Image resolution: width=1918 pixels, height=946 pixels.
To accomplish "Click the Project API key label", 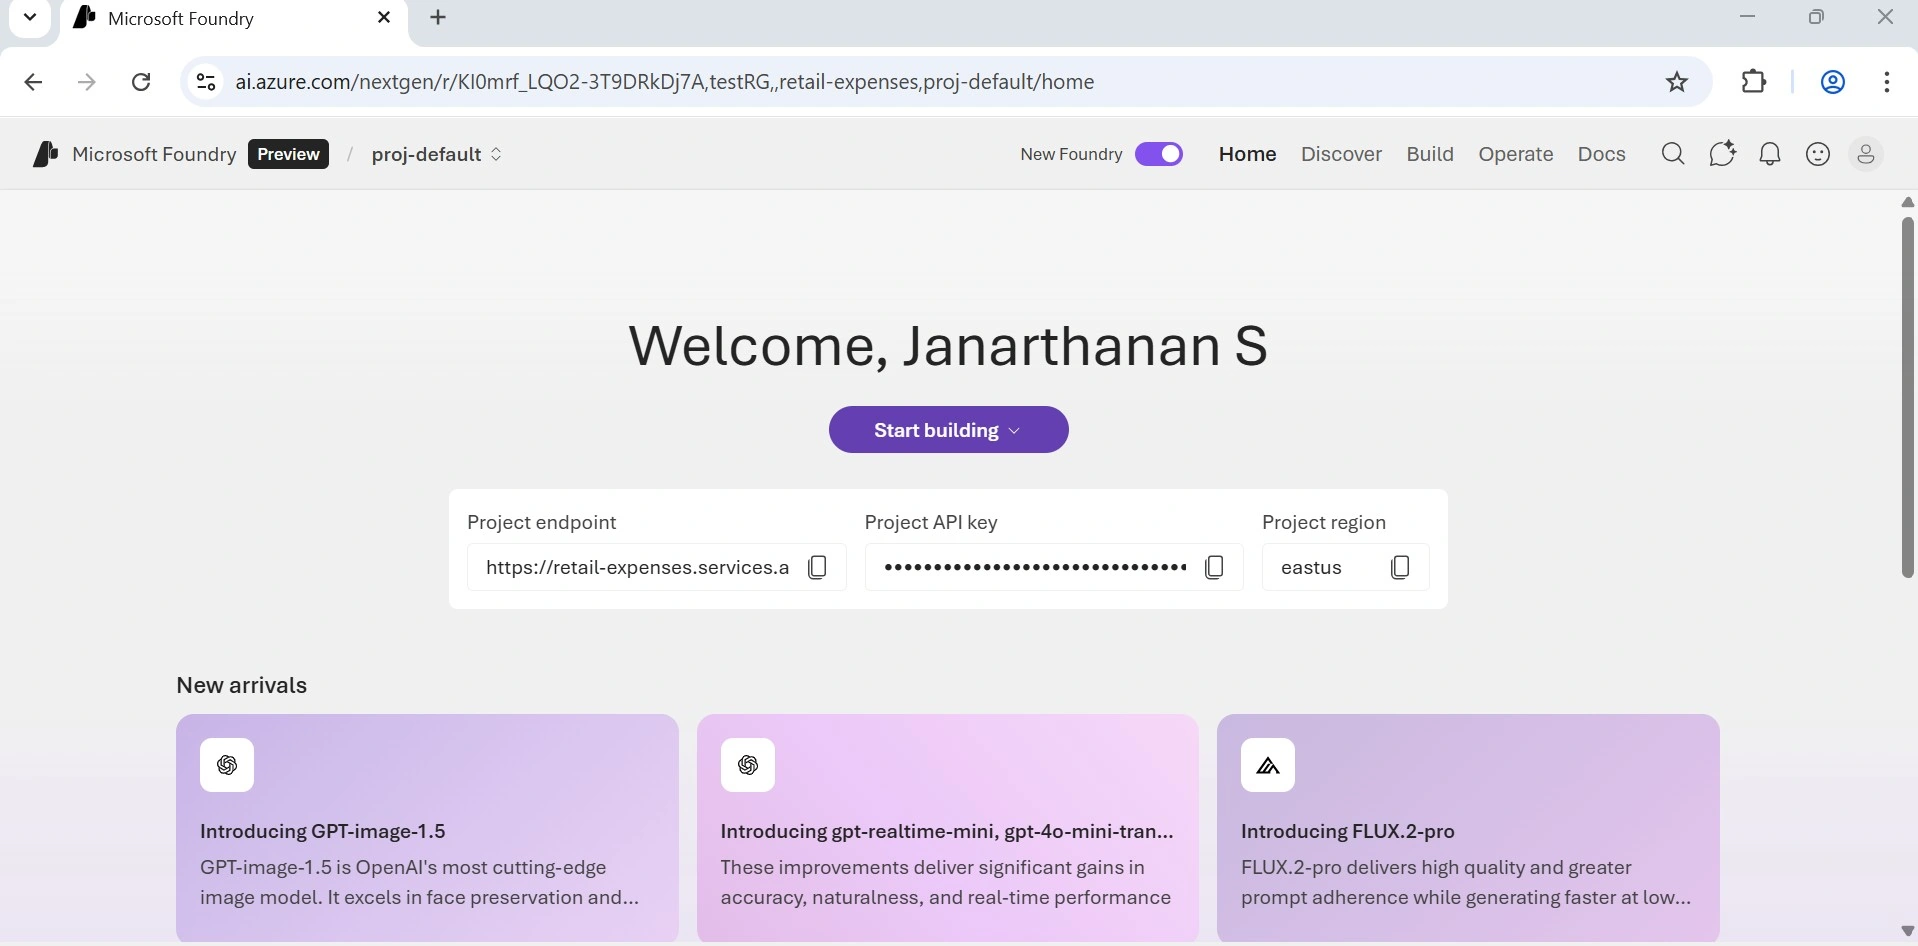I will point(931,522).
